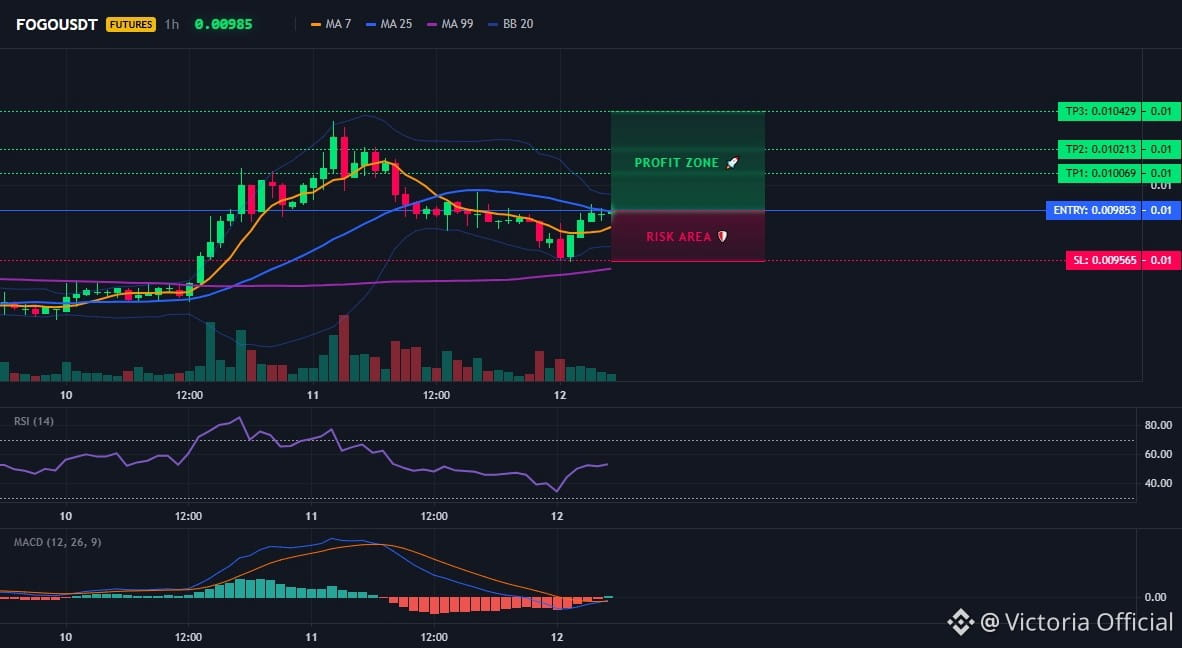Click the ENTRY: 0.009853 price label
The height and width of the screenshot is (648, 1182).
coord(1094,210)
